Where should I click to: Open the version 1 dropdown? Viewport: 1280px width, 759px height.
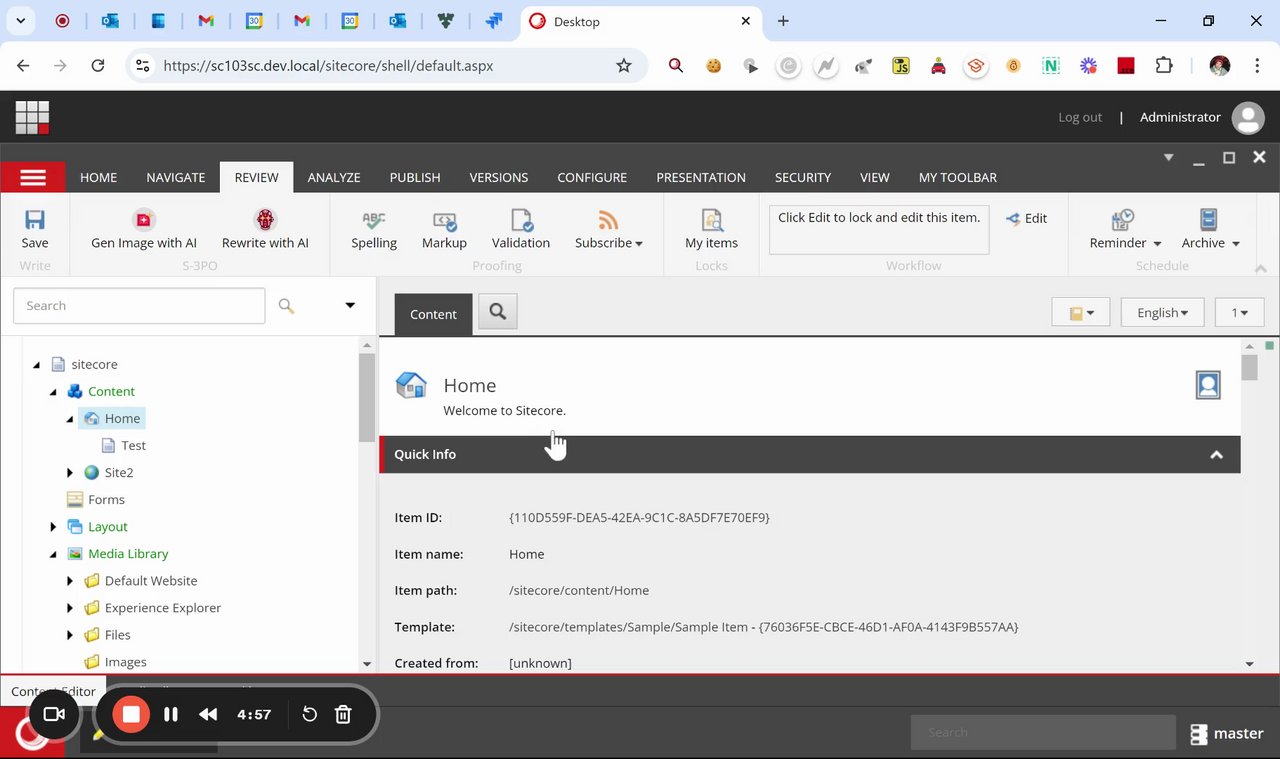point(1240,313)
